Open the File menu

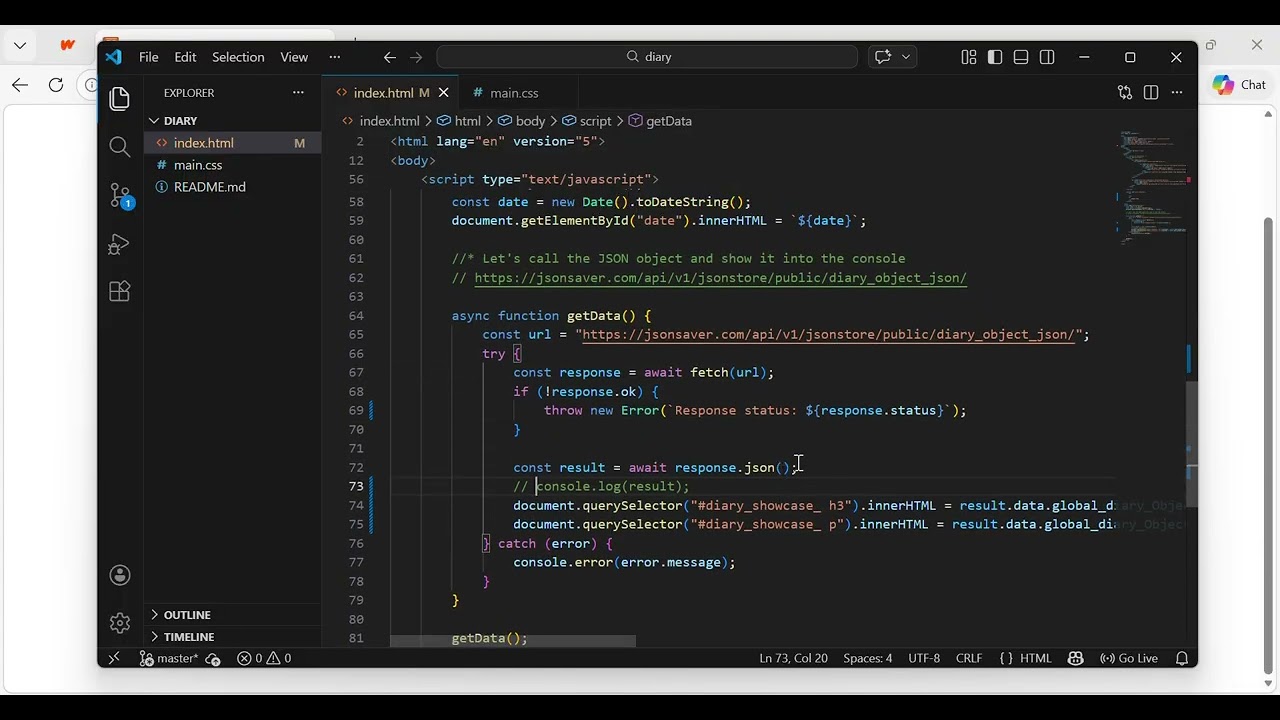click(x=149, y=57)
